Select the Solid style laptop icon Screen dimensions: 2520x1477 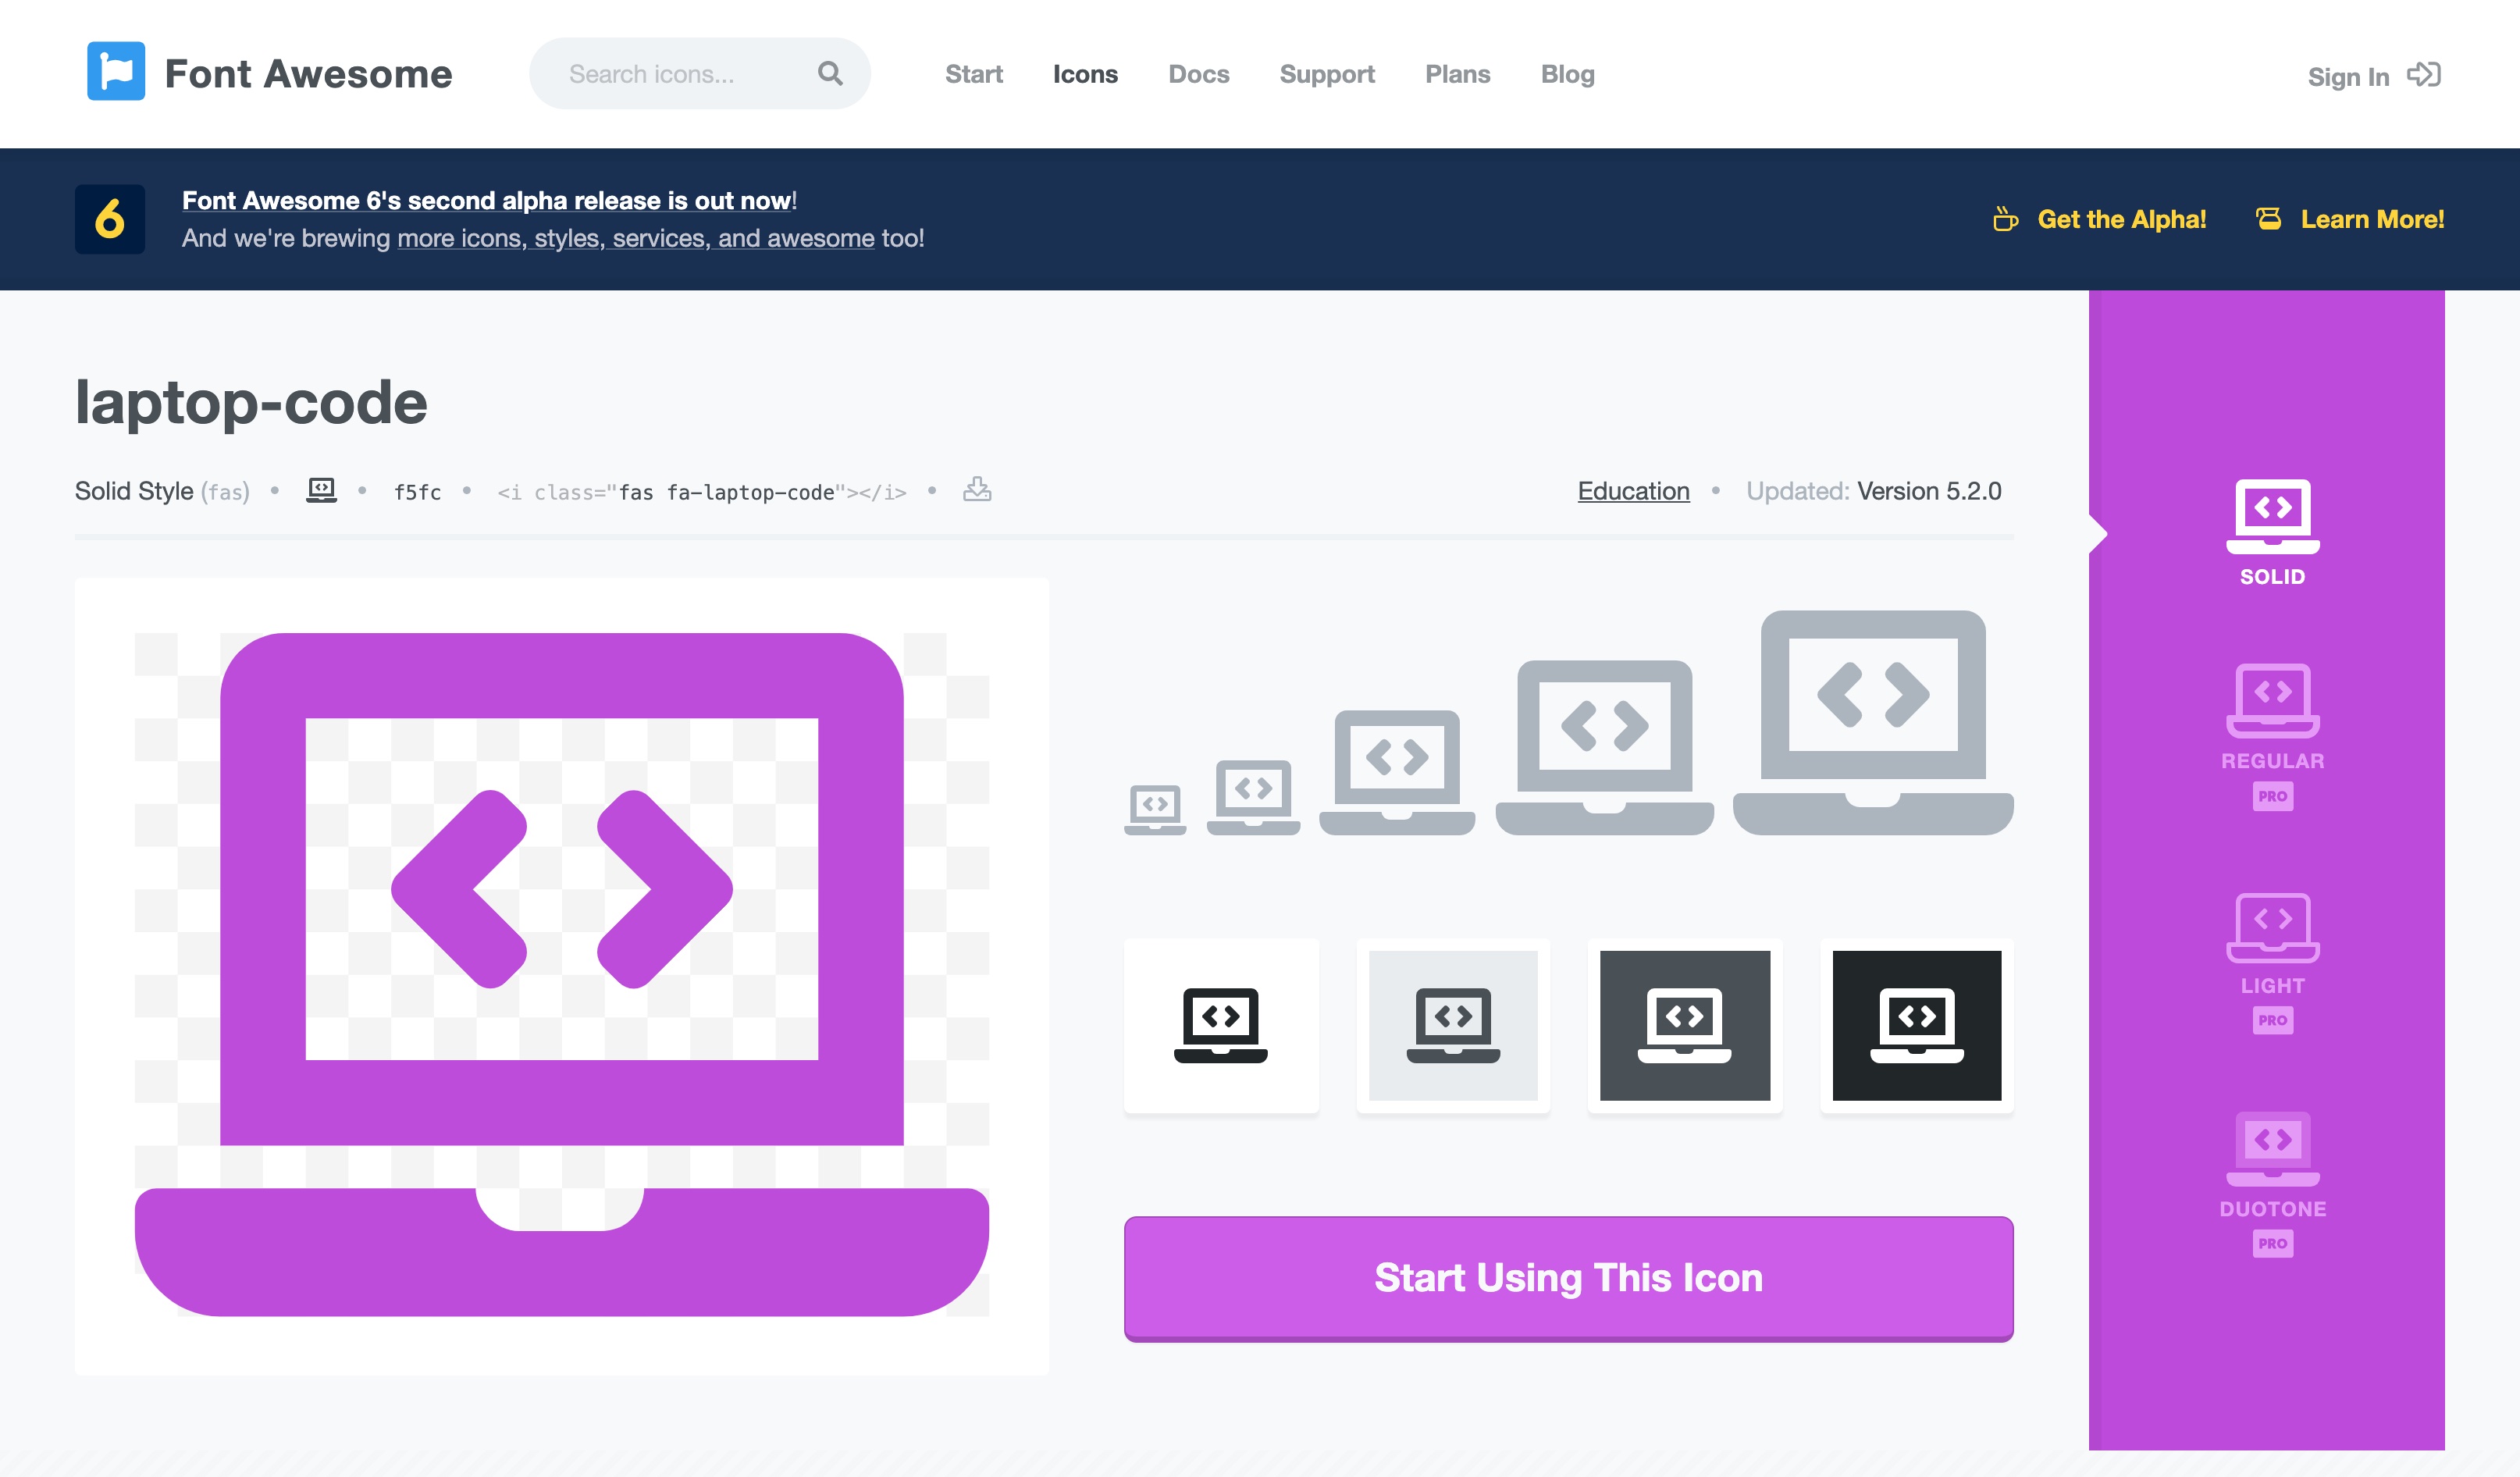[x=2272, y=517]
